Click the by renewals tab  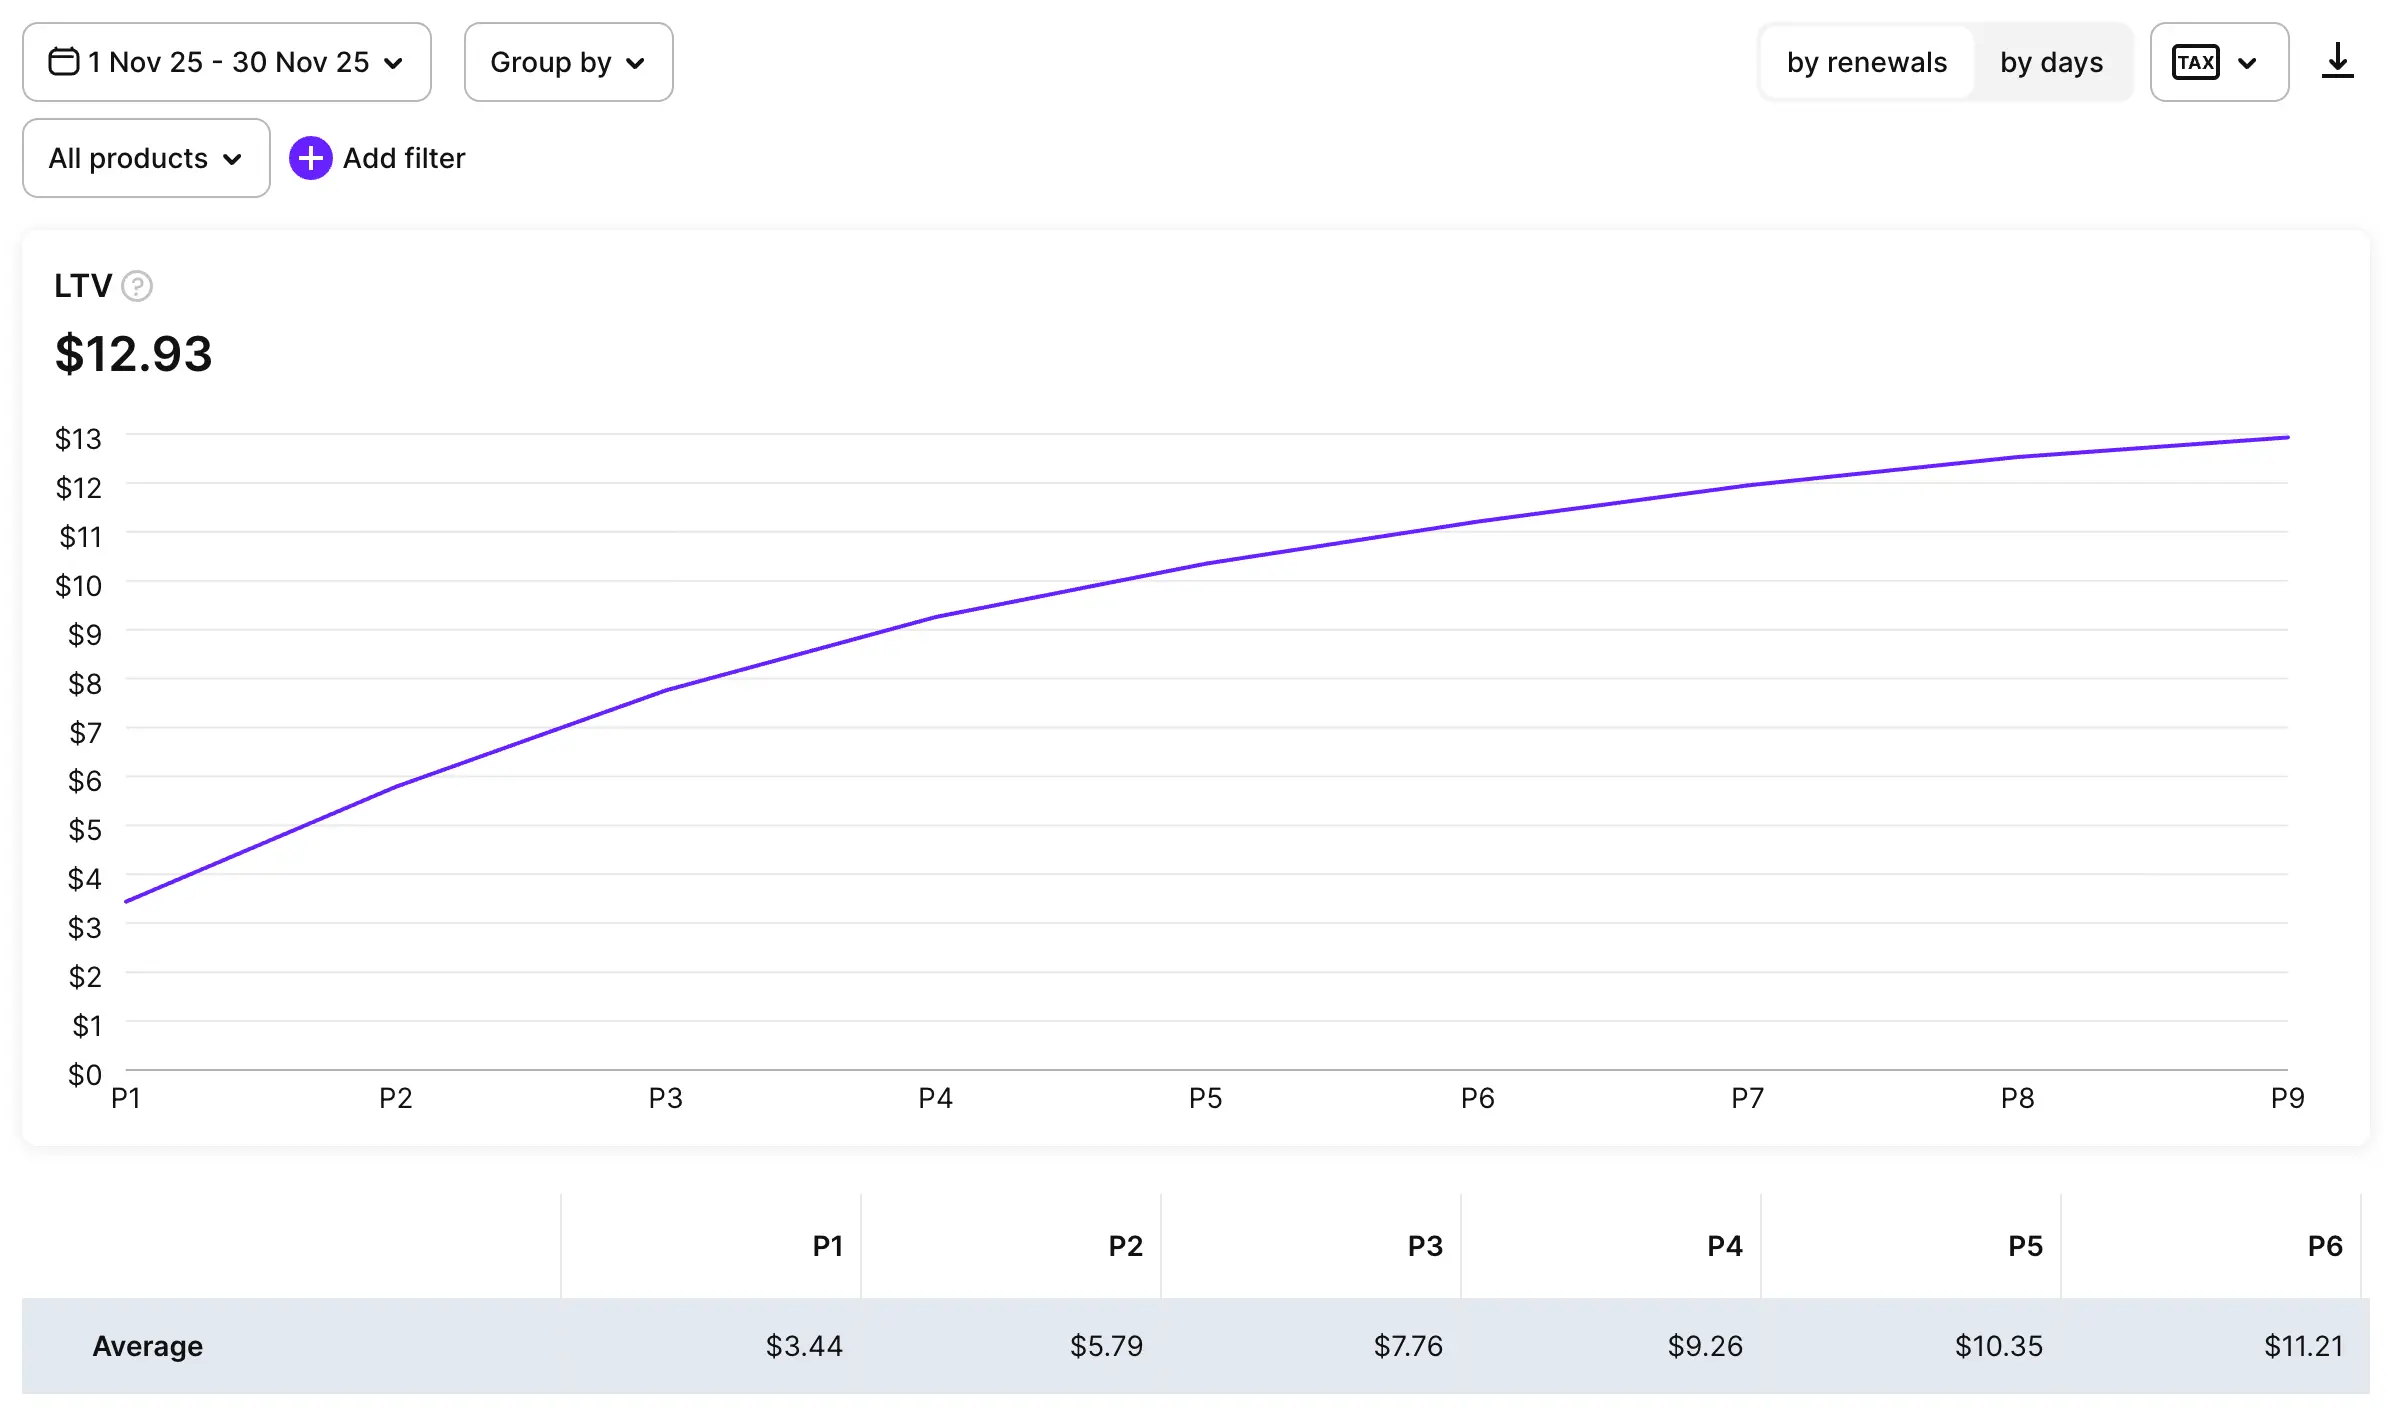point(1866,62)
